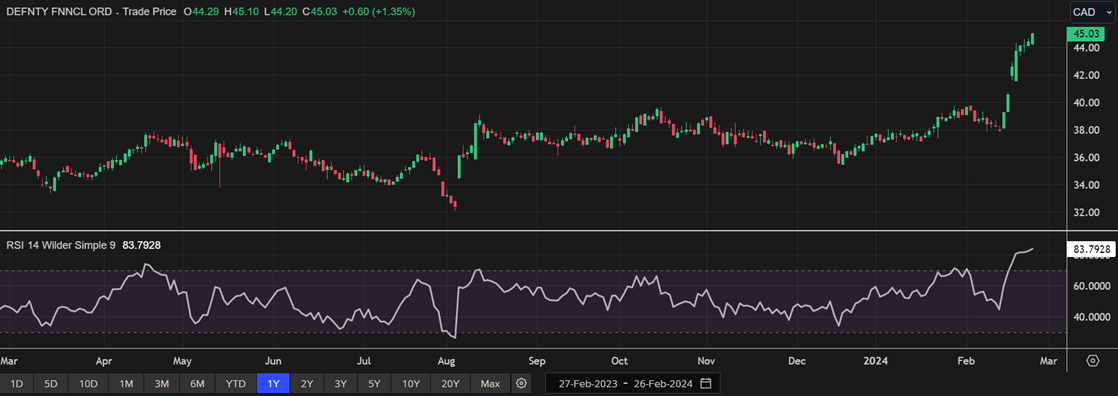Image resolution: width=1118 pixels, height=396 pixels.
Task: Select the 2Y time range
Action: click(x=307, y=384)
